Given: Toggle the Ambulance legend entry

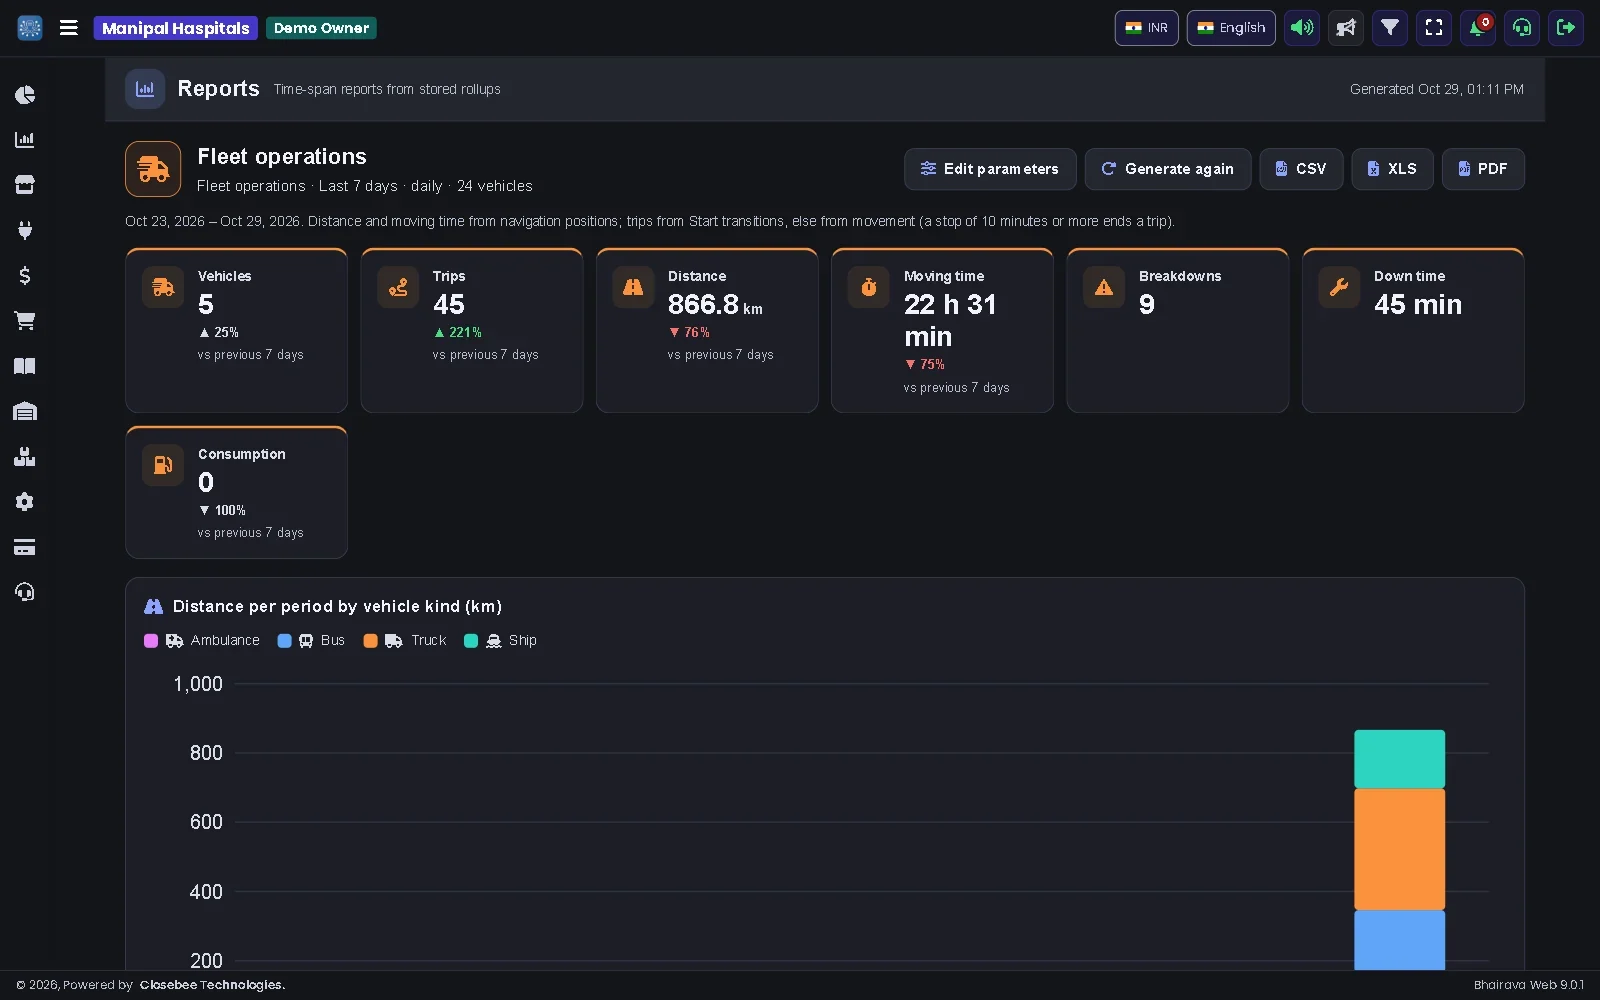Looking at the screenshot, I should [202, 640].
